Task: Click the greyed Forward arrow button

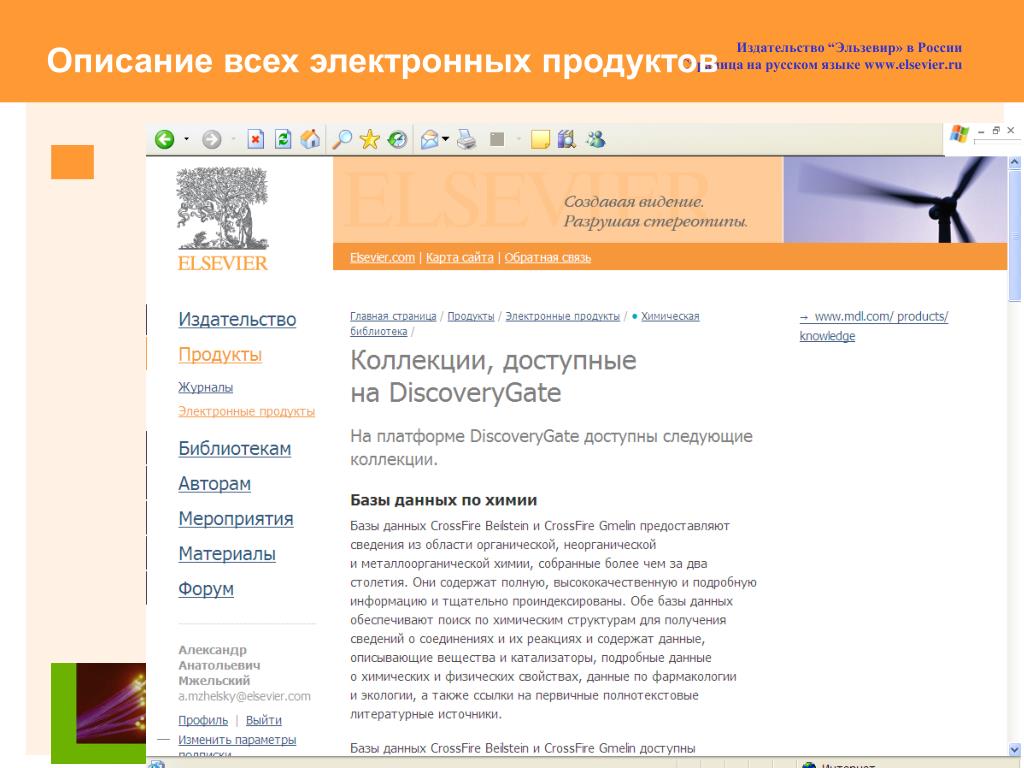Action: coord(212,139)
